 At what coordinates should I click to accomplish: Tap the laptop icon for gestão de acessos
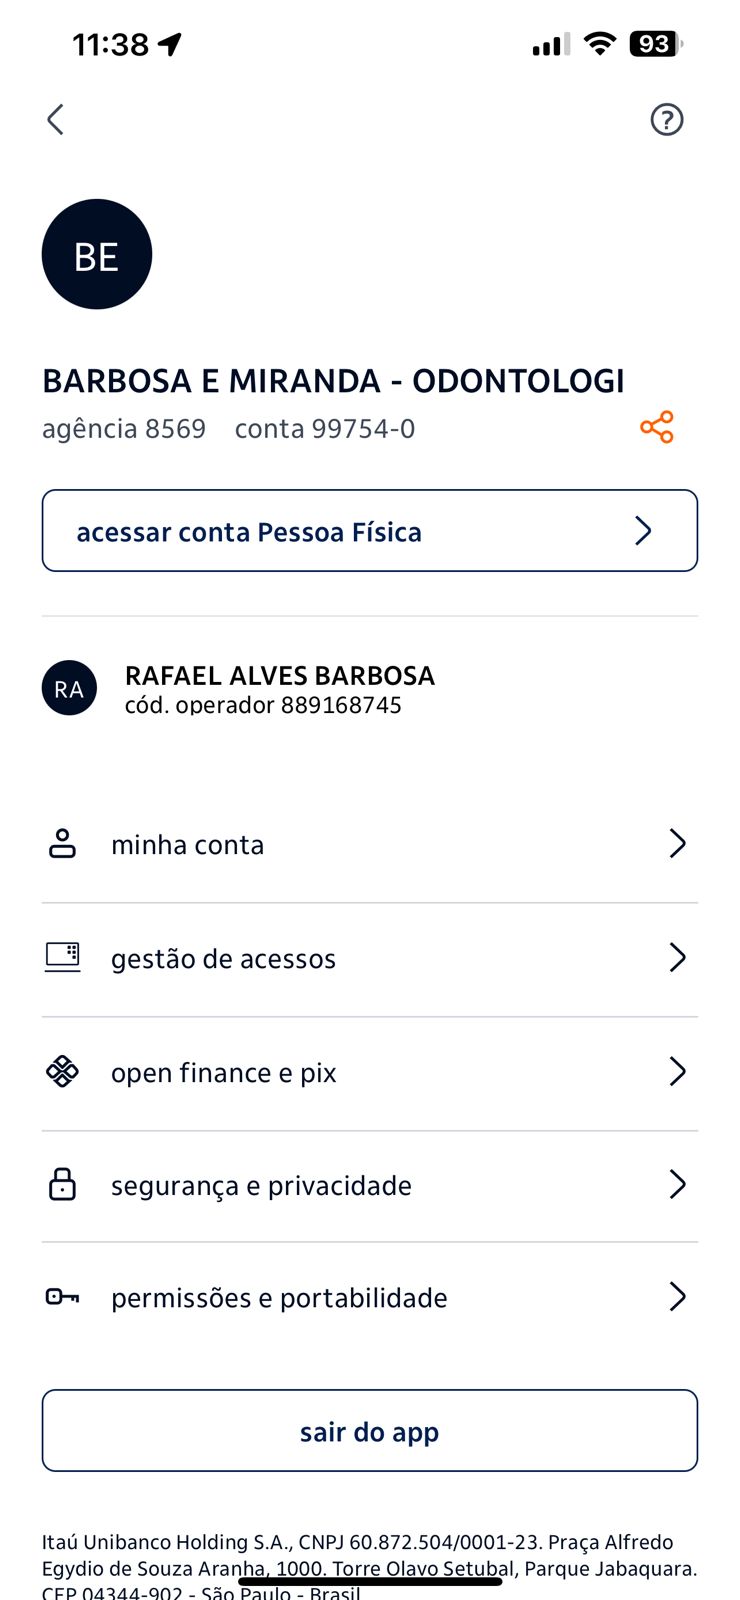63,957
